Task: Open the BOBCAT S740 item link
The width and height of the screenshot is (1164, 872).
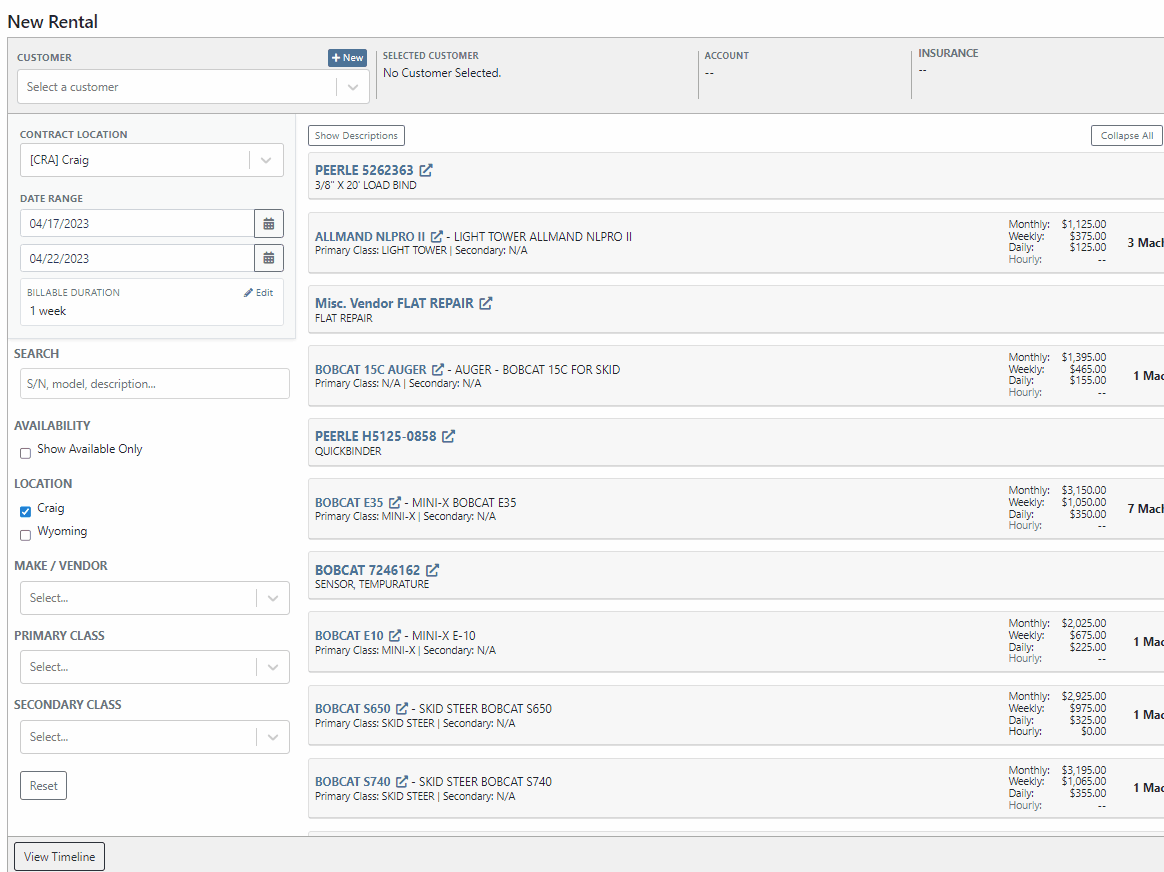Action: point(353,781)
